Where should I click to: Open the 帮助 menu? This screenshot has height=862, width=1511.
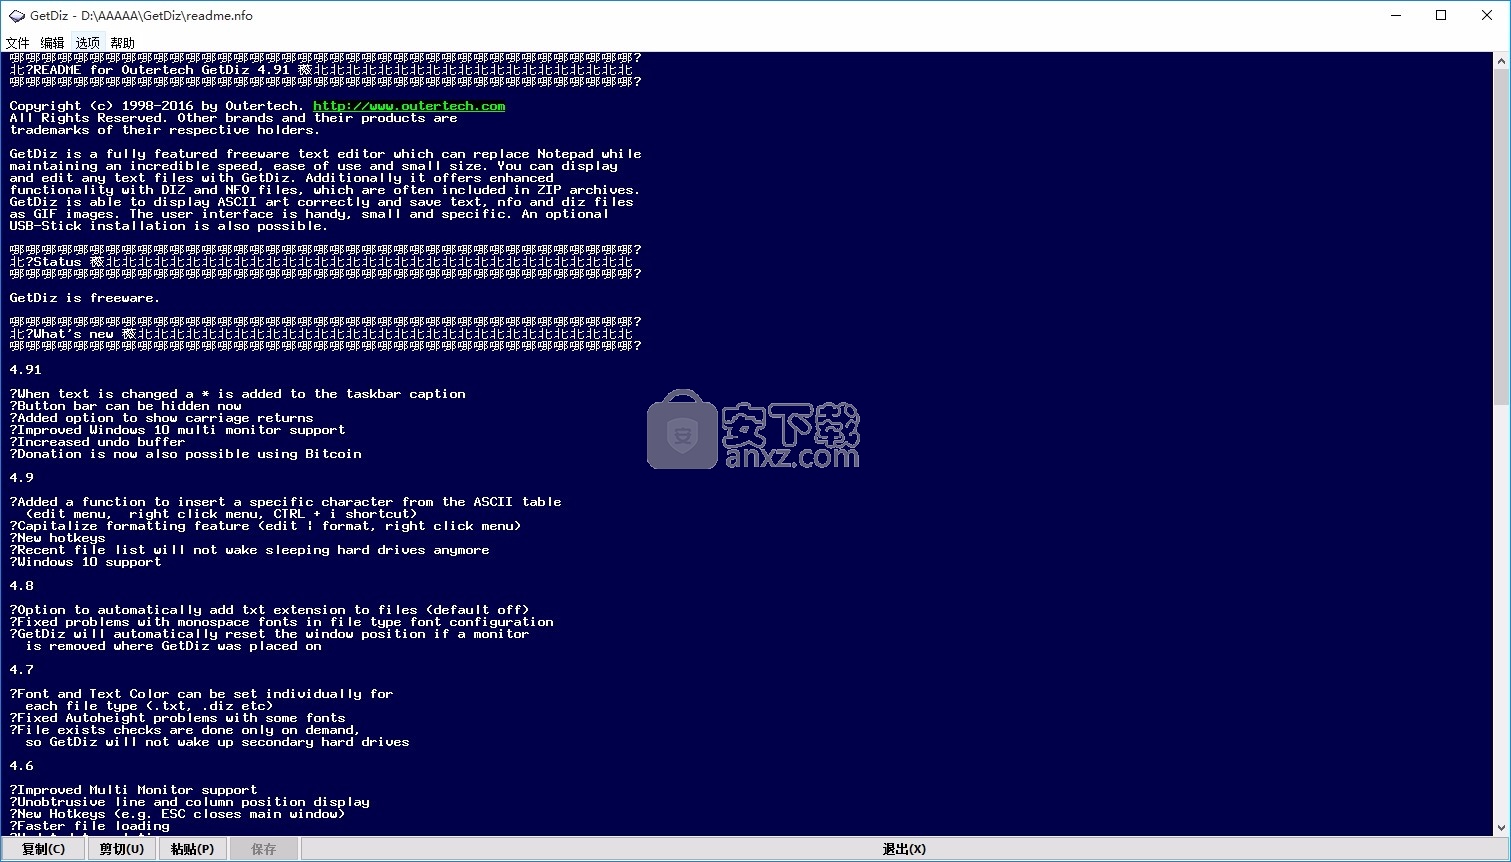tap(122, 43)
